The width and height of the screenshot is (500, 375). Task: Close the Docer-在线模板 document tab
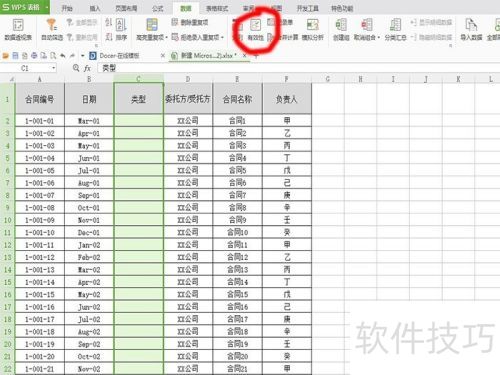pos(163,56)
